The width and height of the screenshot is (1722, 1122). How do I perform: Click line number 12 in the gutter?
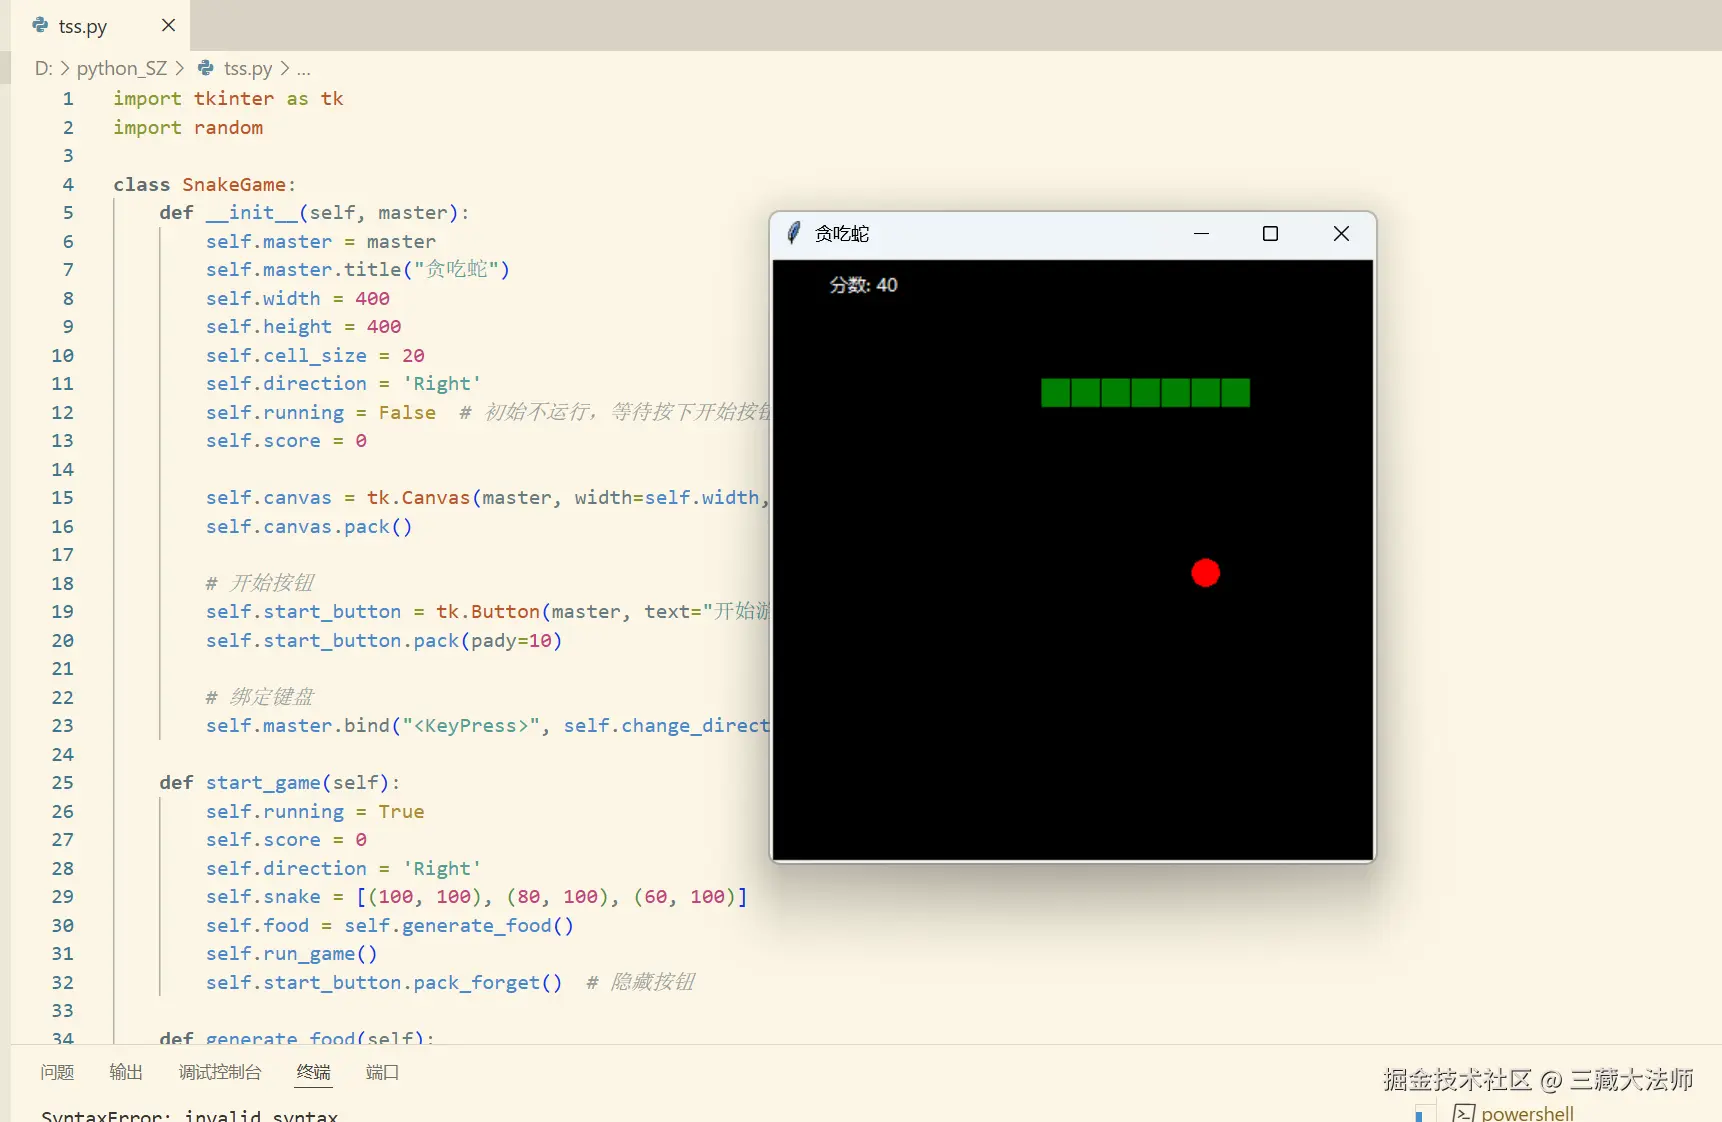(x=63, y=412)
